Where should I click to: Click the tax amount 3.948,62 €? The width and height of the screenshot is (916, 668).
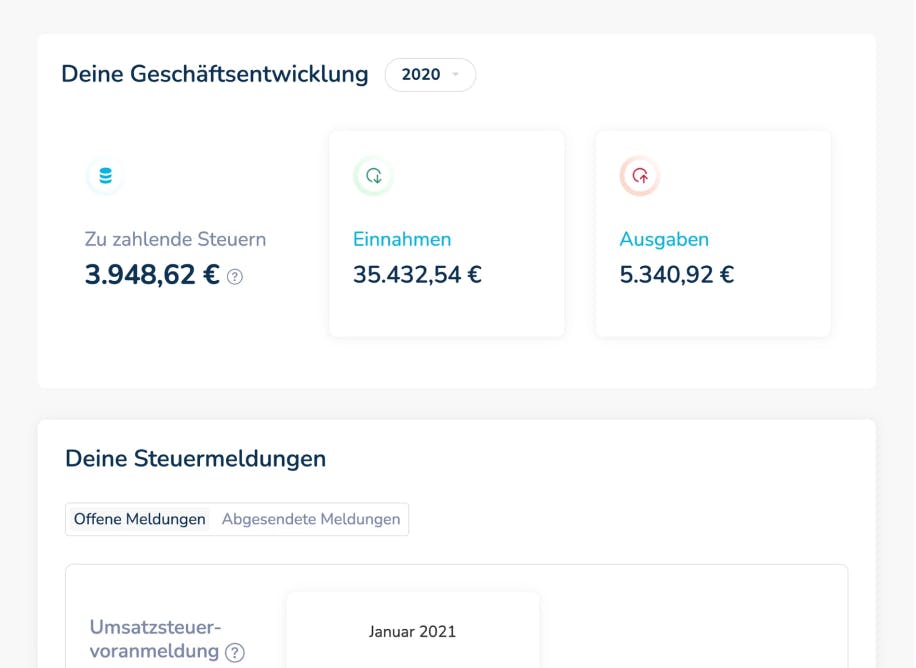click(x=152, y=275)
